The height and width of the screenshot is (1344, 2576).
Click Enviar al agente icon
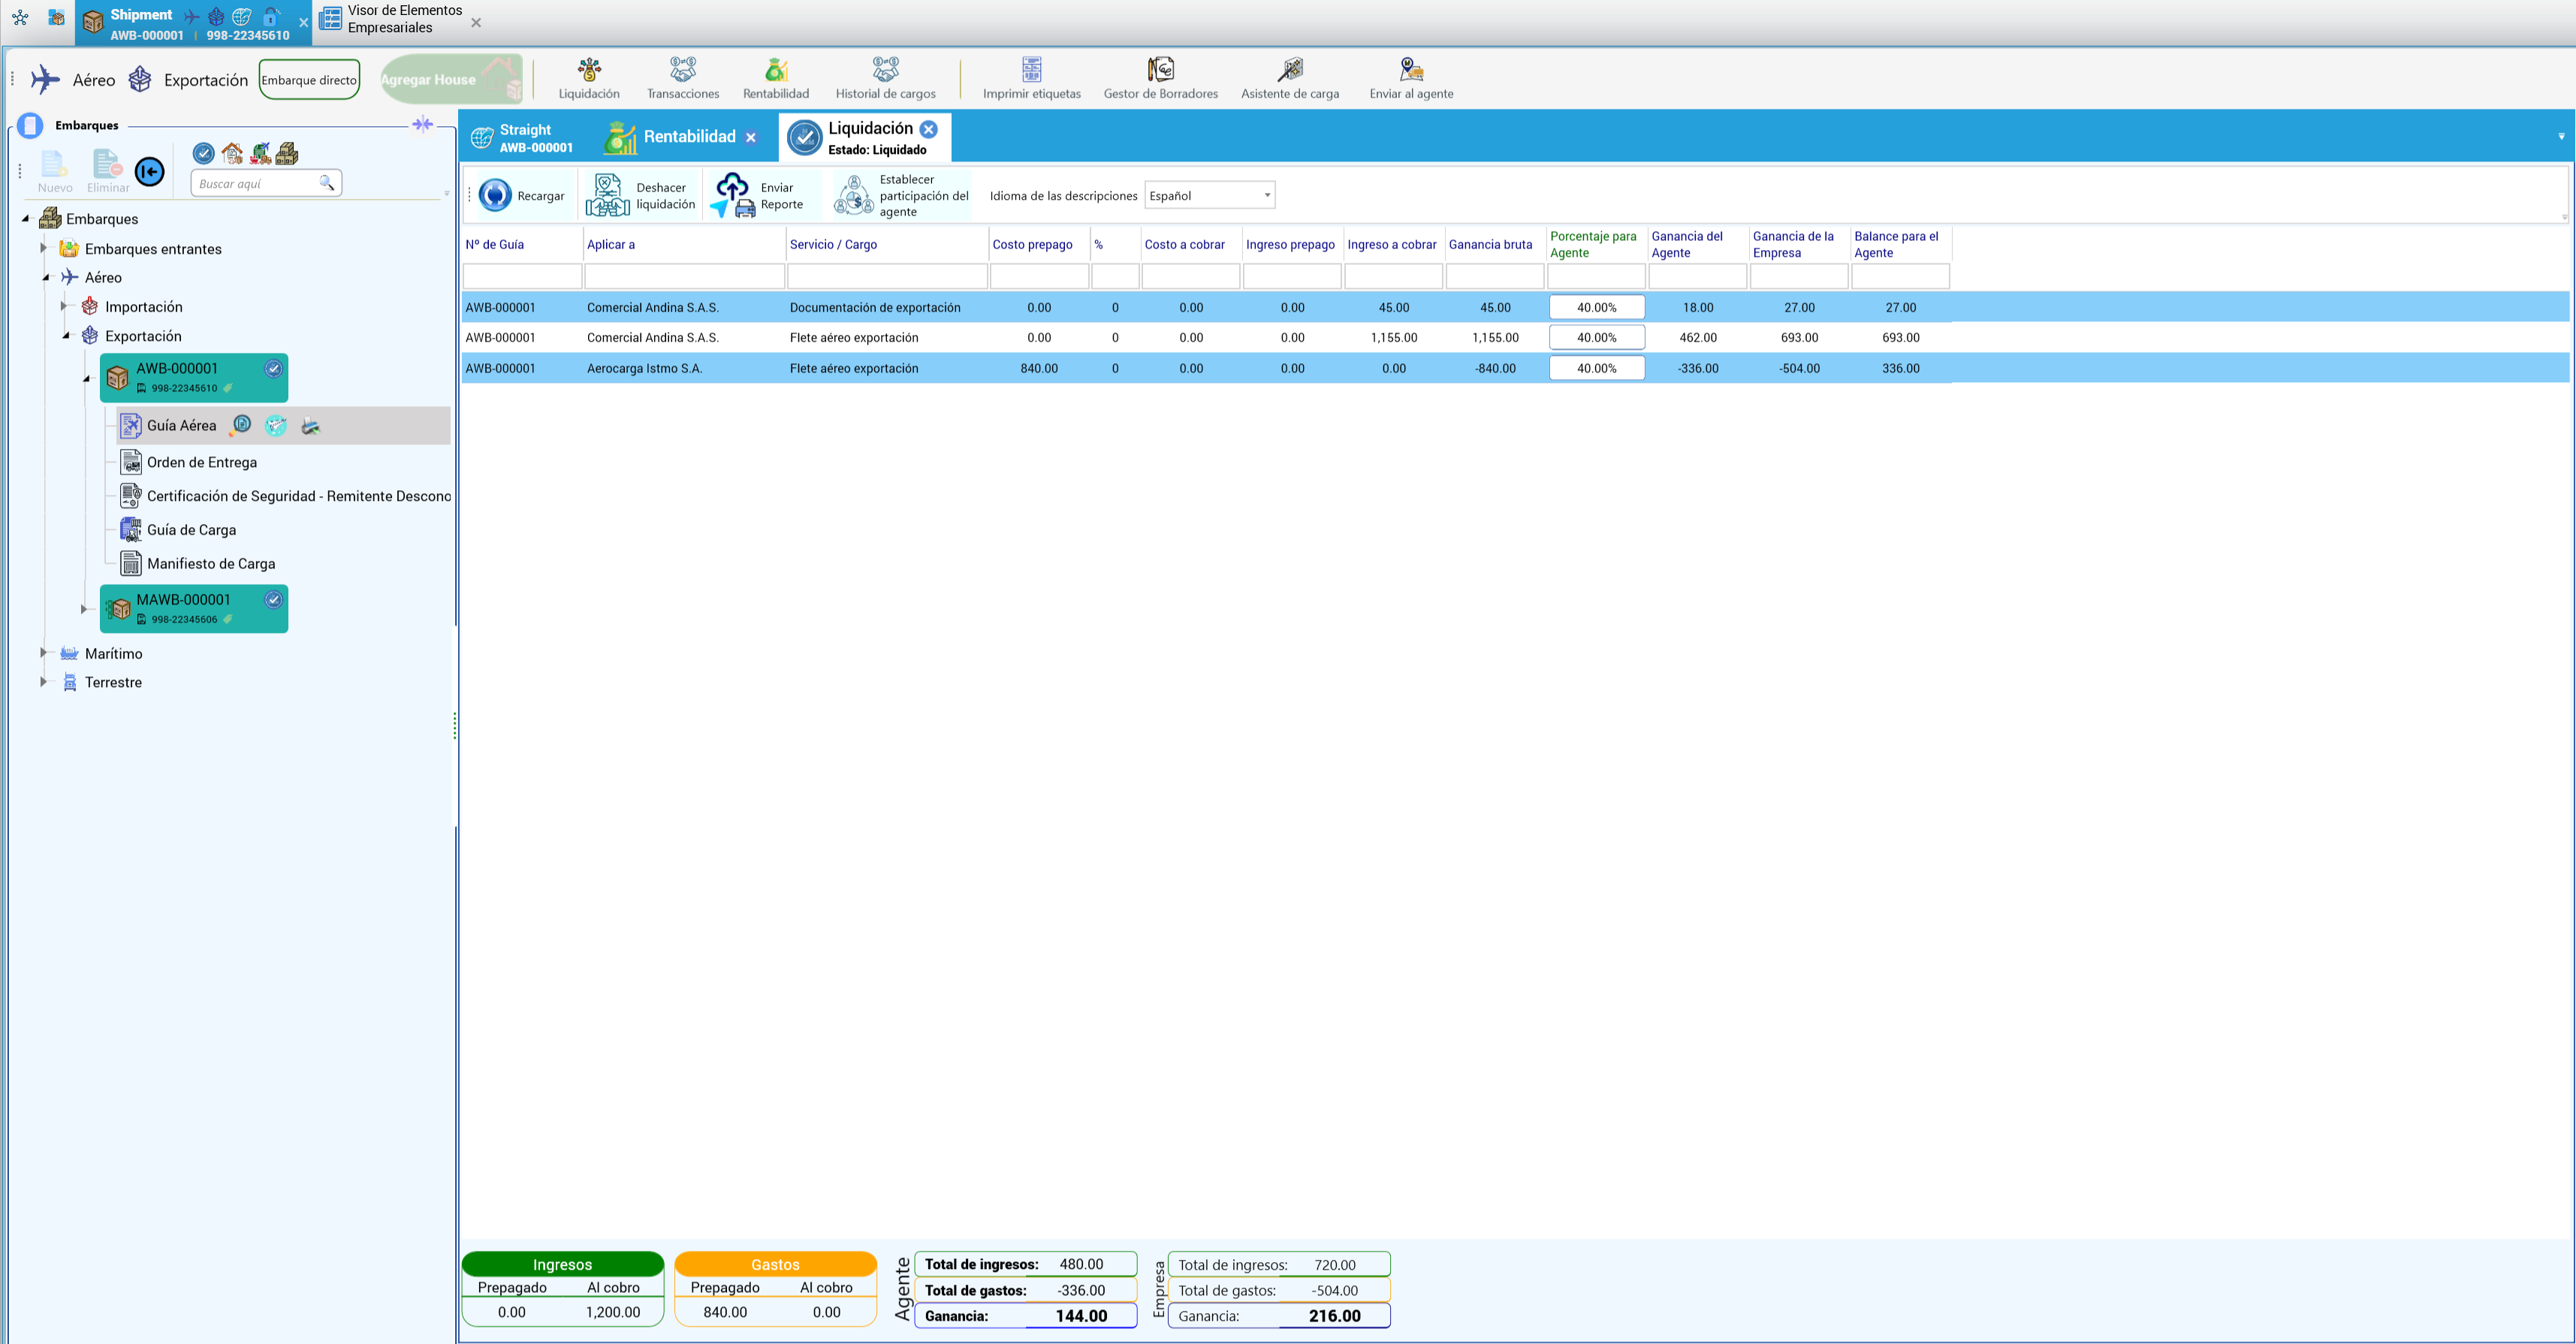[1411, 79]
